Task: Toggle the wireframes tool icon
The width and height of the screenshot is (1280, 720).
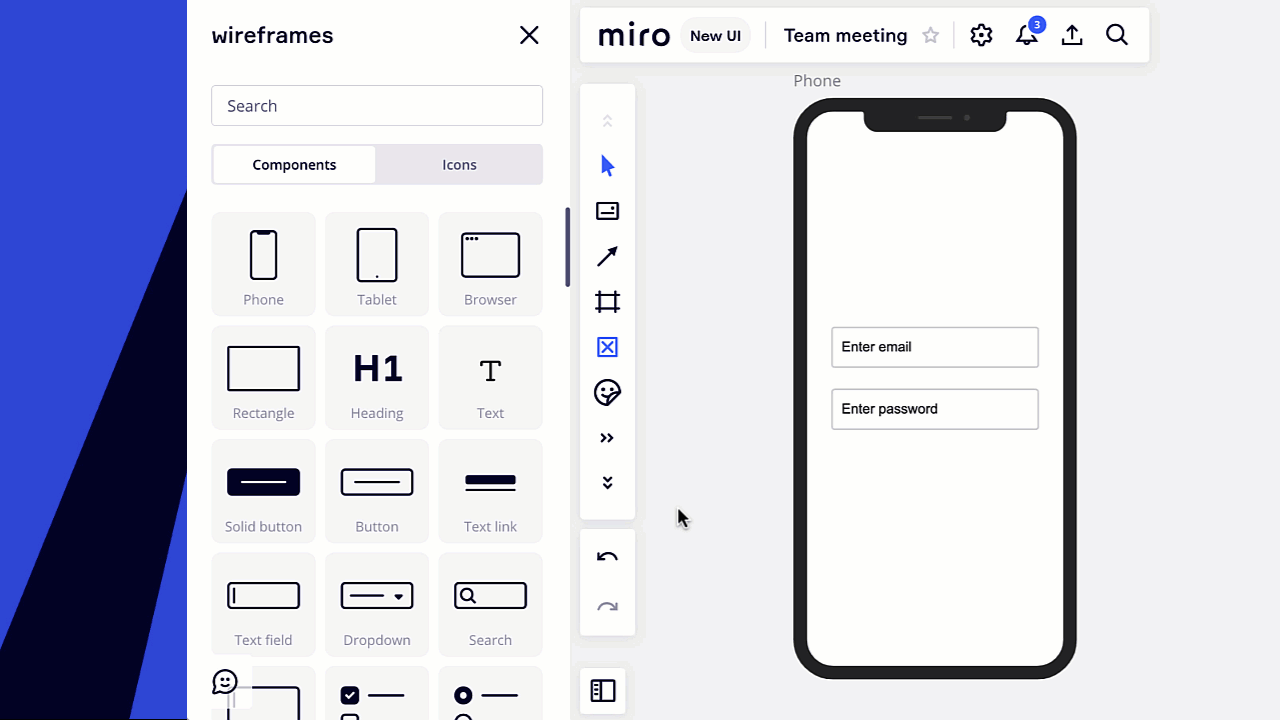Action: click(x=607, y=347)
